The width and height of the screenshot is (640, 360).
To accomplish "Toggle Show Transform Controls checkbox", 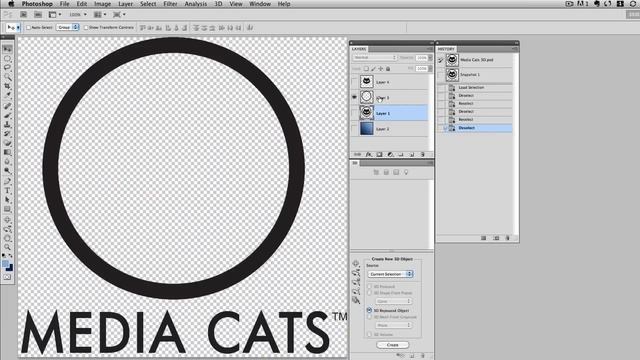I will pos(86,28).
